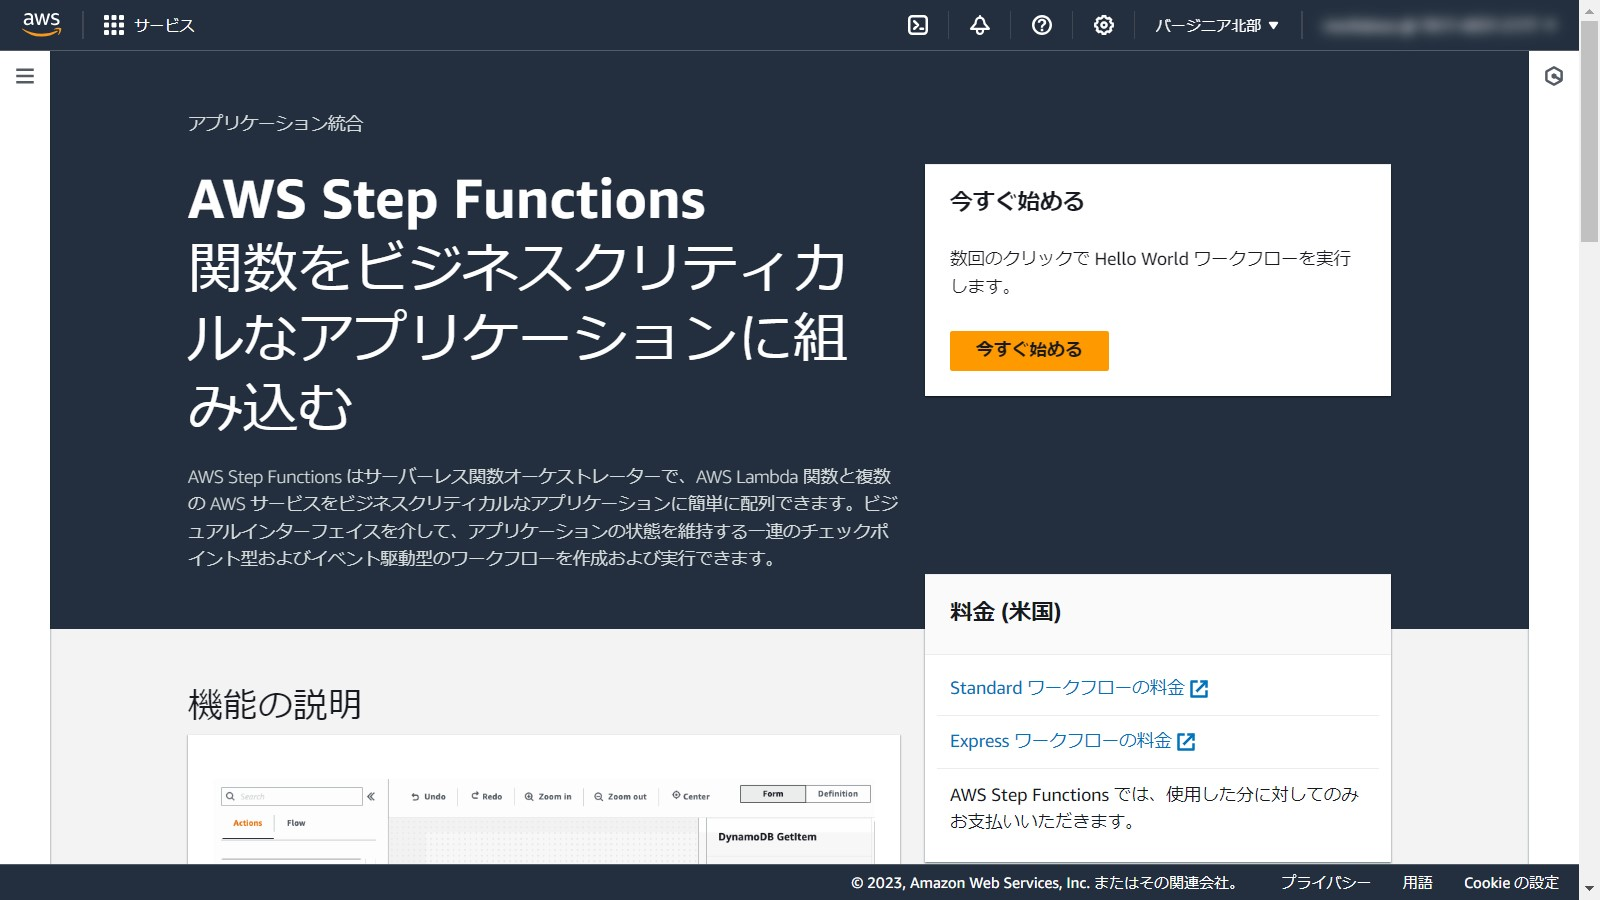Open Cookie の設定 in footer
Viewport: 1600px width, 900px height.
click(x=1510, y=882)
